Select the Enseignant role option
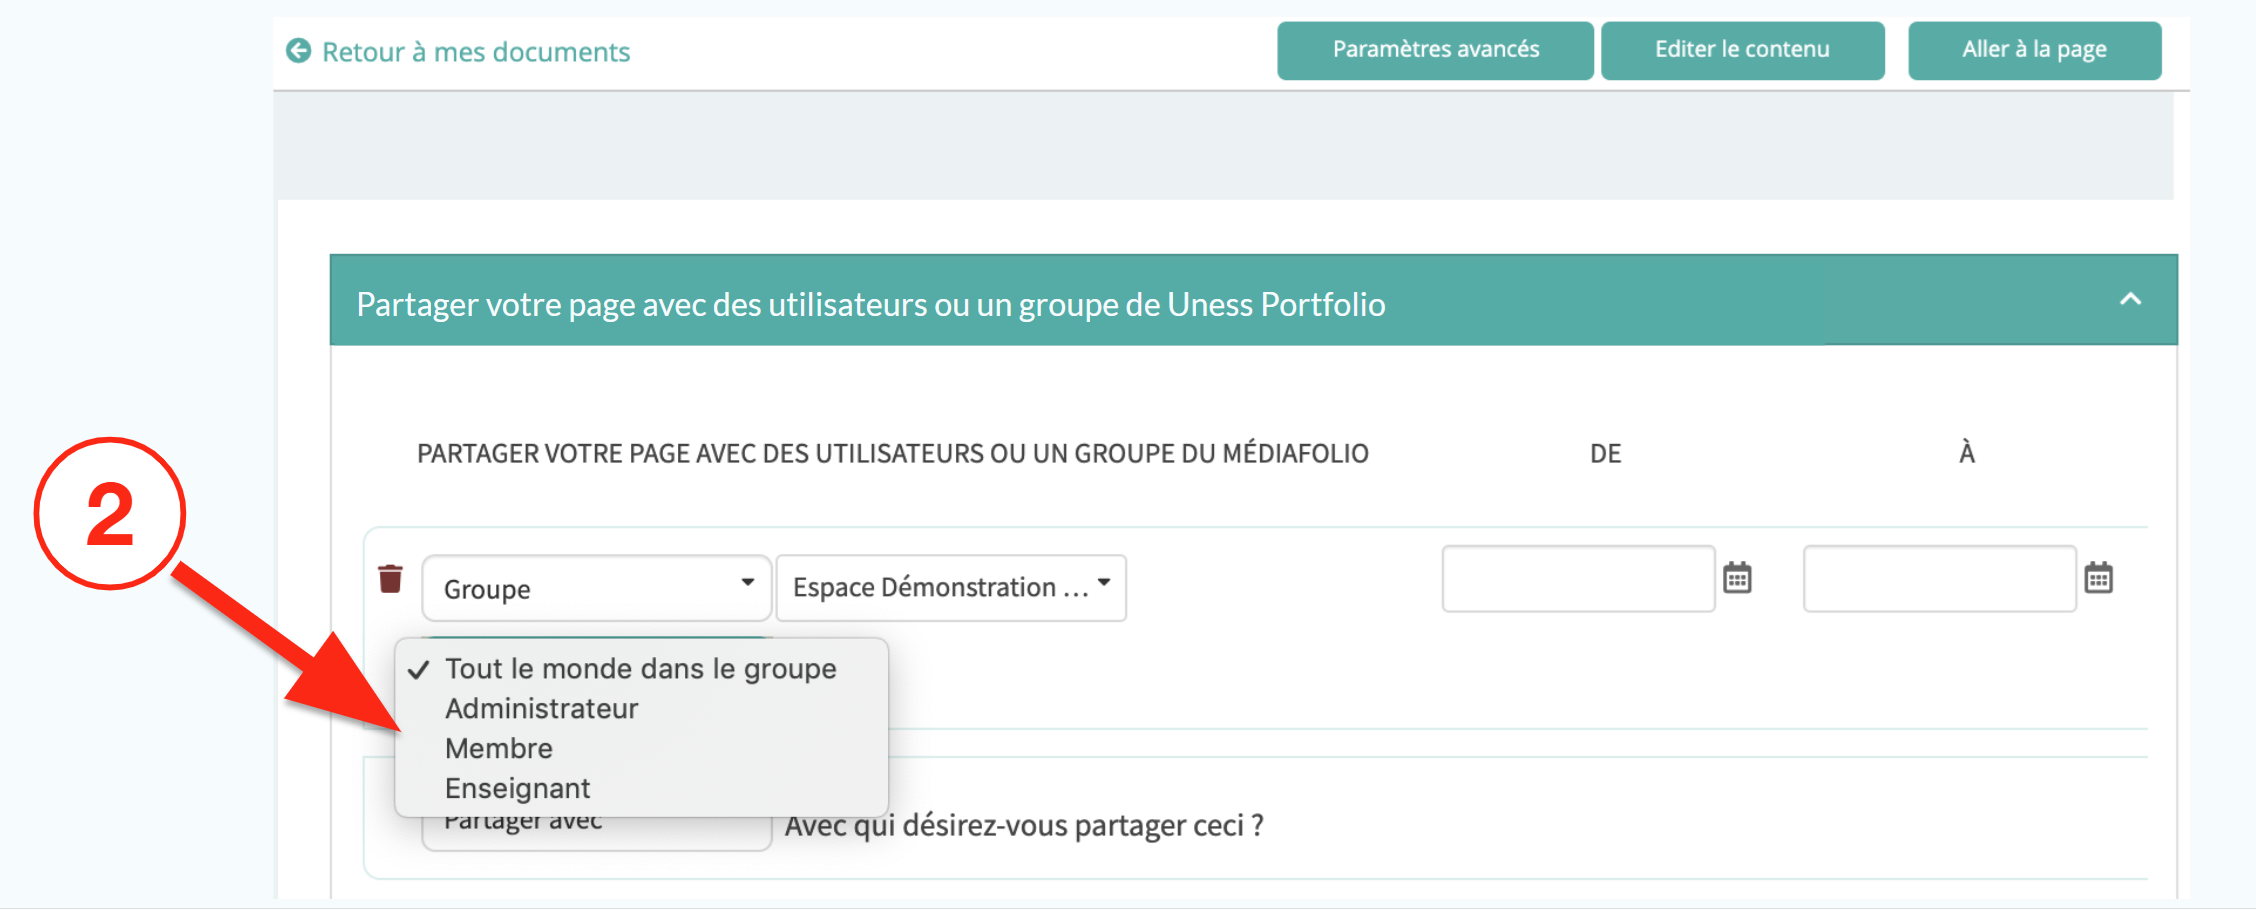The width and height of the screenshot is (2256, 910). click(x=517, y=788)
